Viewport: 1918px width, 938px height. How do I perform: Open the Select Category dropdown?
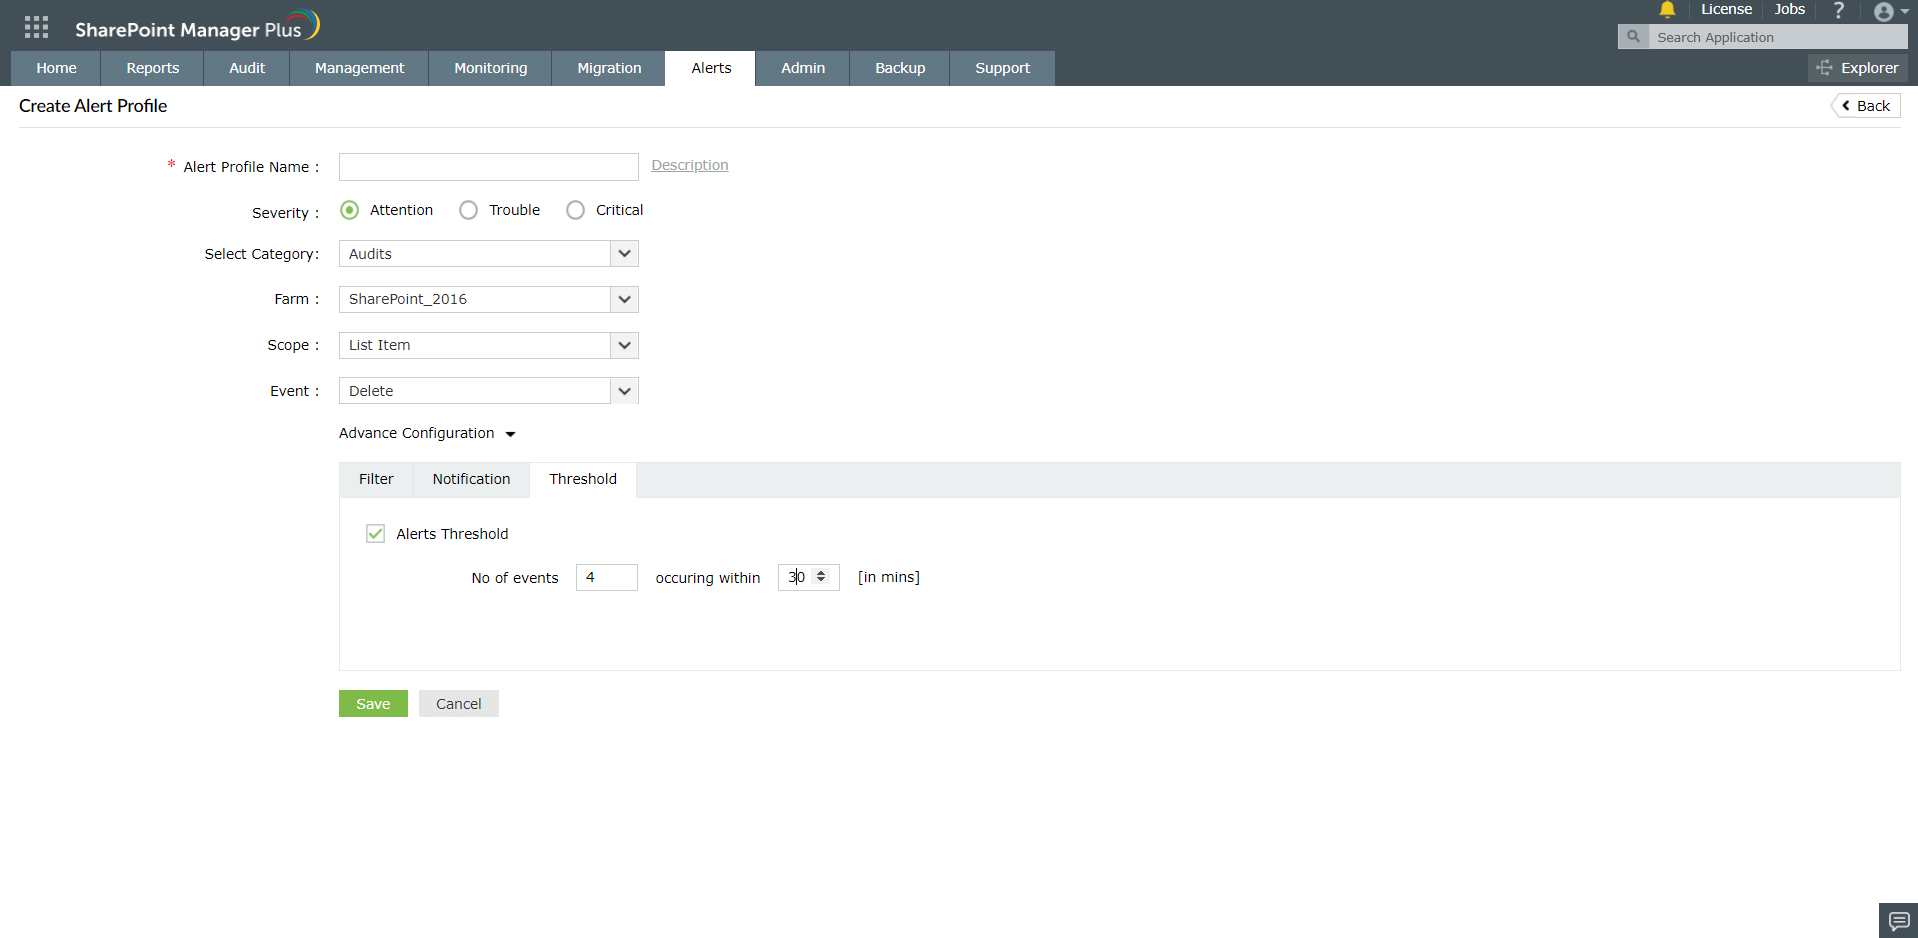coord(623,253)
